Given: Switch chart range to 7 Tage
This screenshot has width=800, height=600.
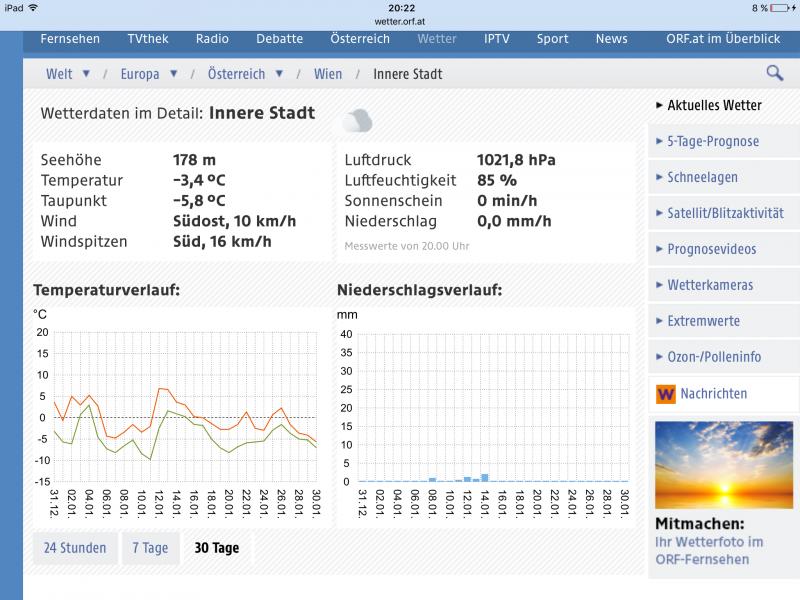Looking at the screenshot, I should coord(150,548).
